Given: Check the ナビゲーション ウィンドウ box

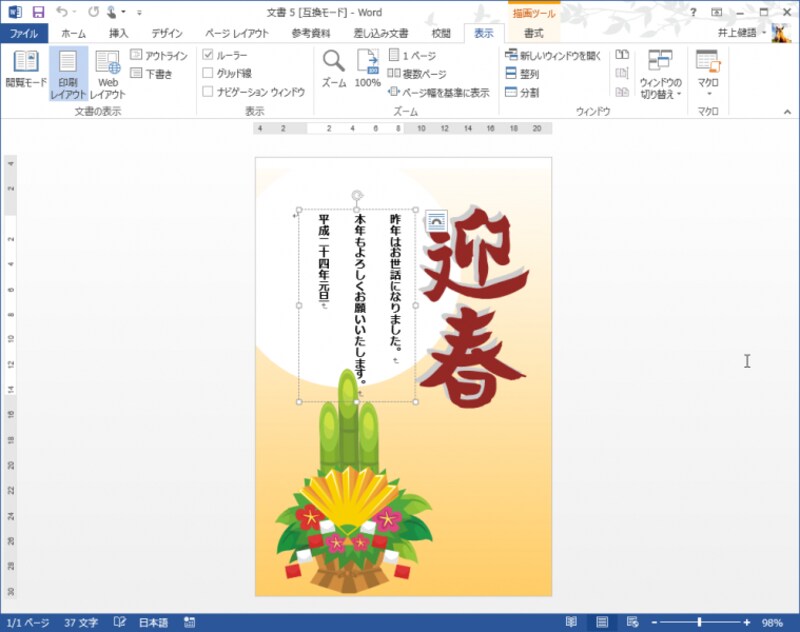Looking at the screenshot, I should (208, 91).
